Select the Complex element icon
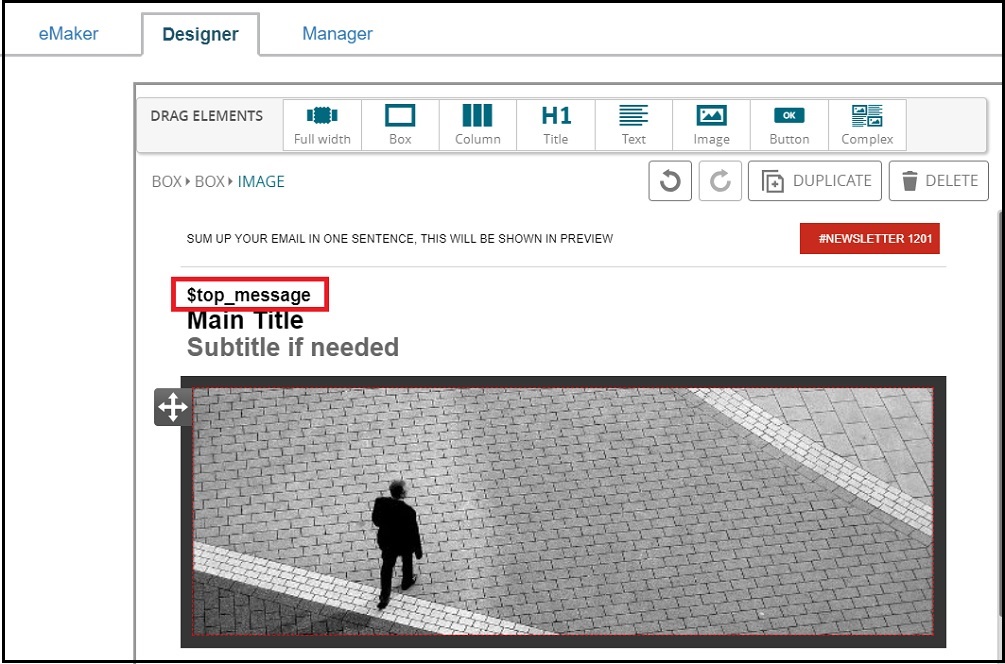Viewport: 1005px width, 664px height. 867,125
